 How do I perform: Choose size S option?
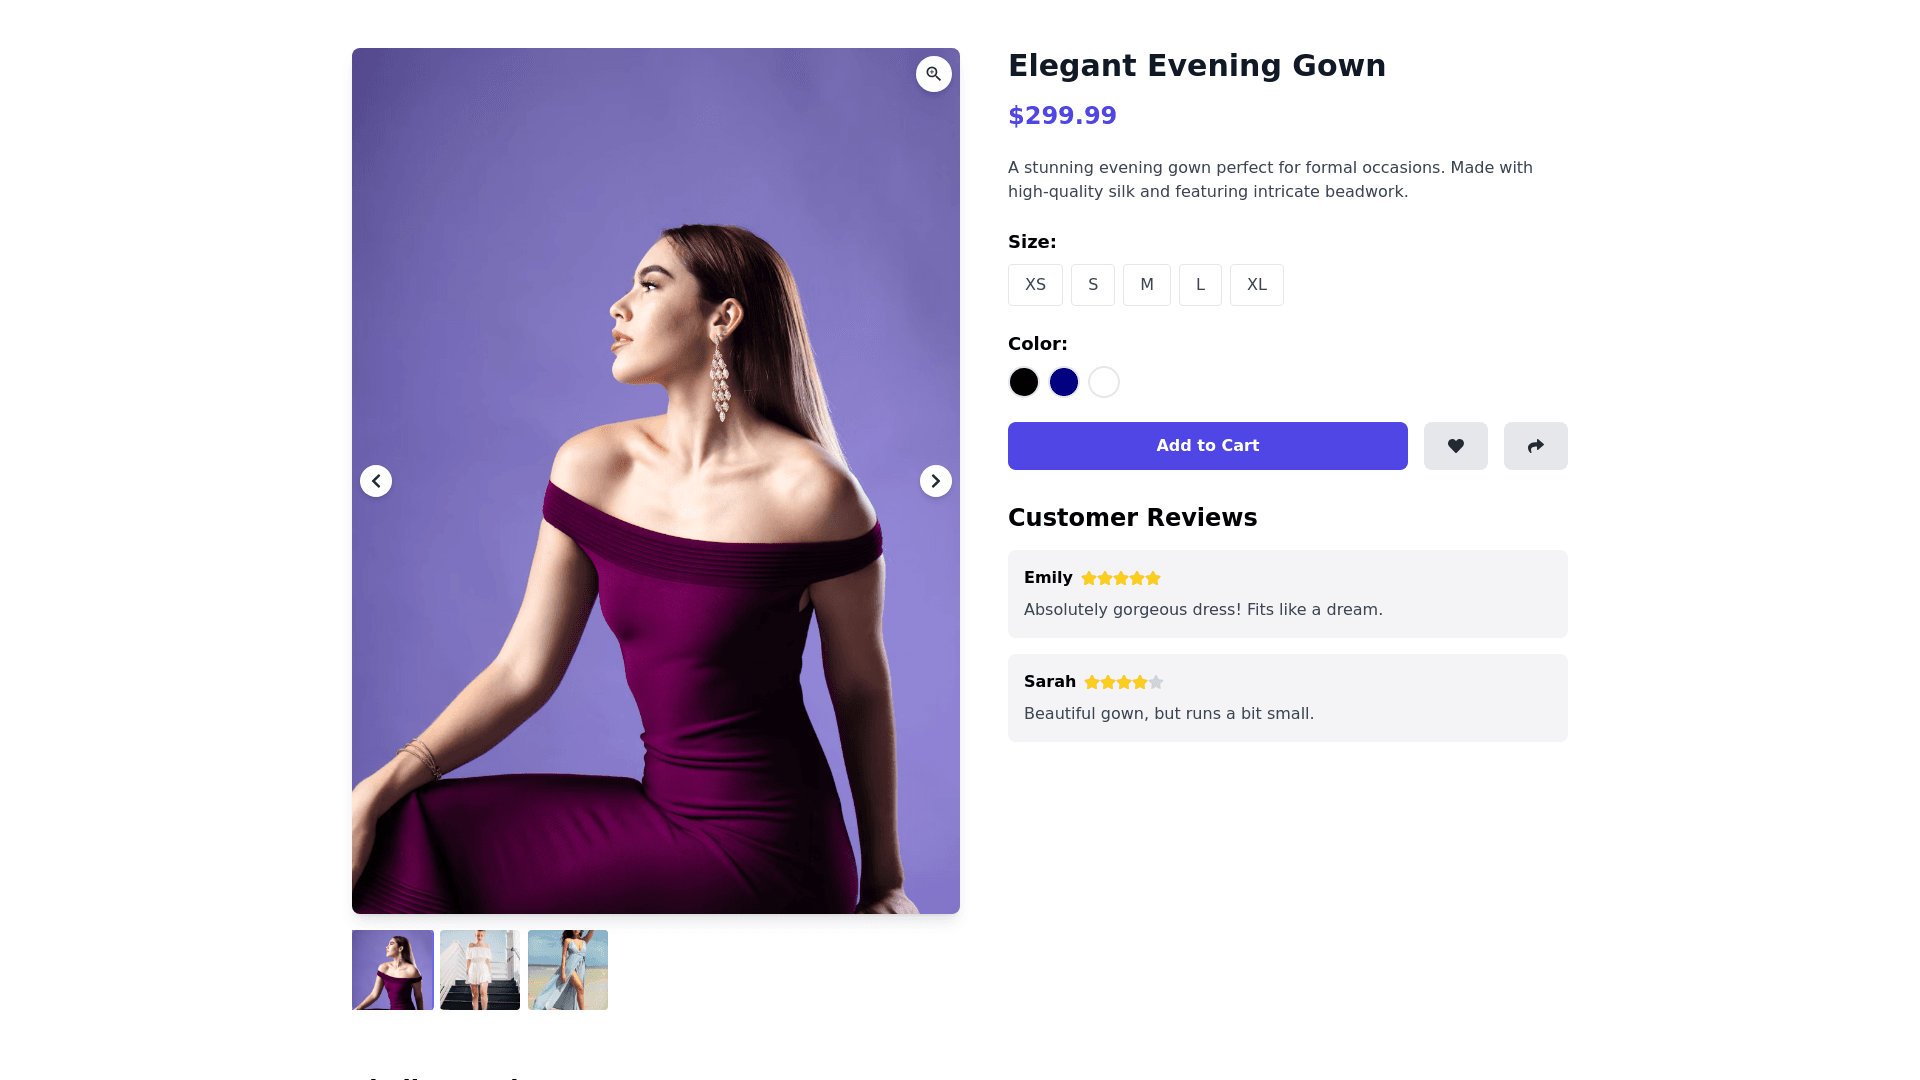(x=1093, y=285)
